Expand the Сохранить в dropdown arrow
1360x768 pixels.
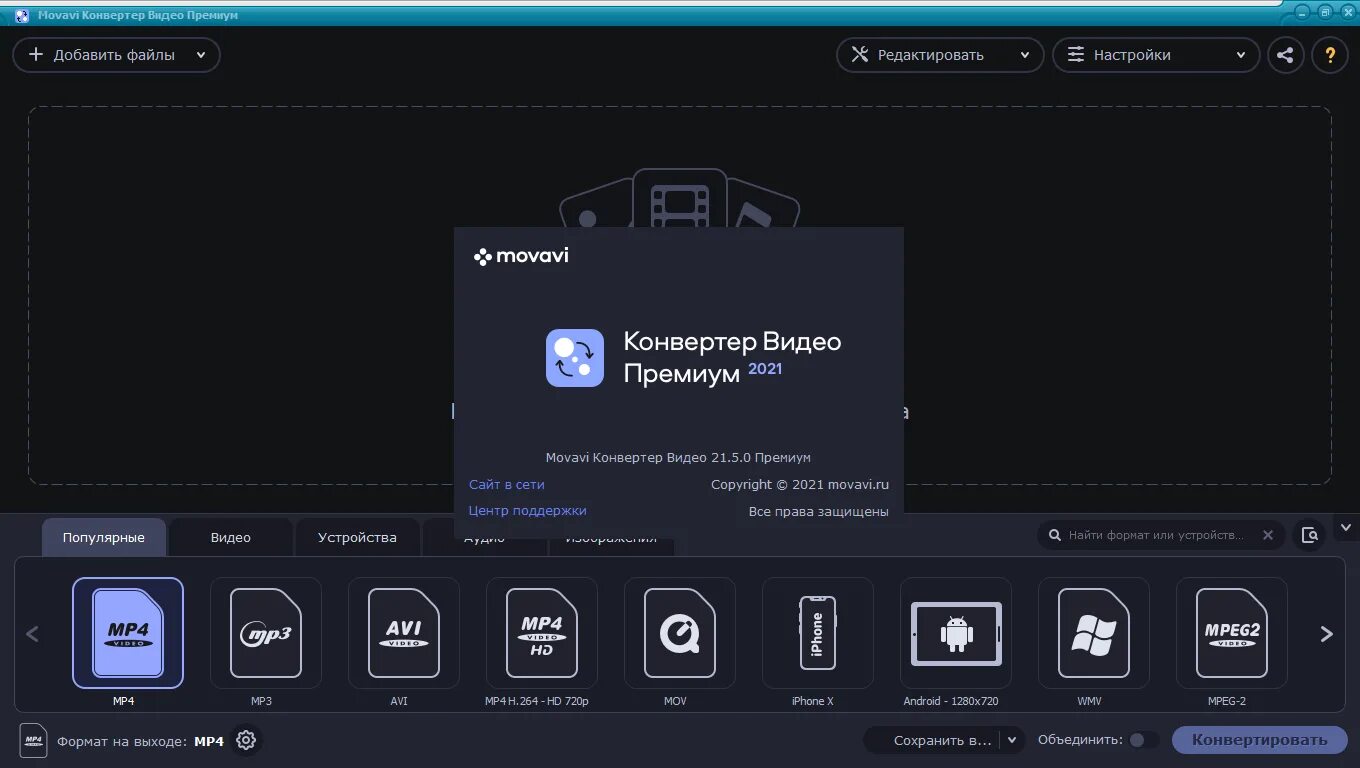1012,740
